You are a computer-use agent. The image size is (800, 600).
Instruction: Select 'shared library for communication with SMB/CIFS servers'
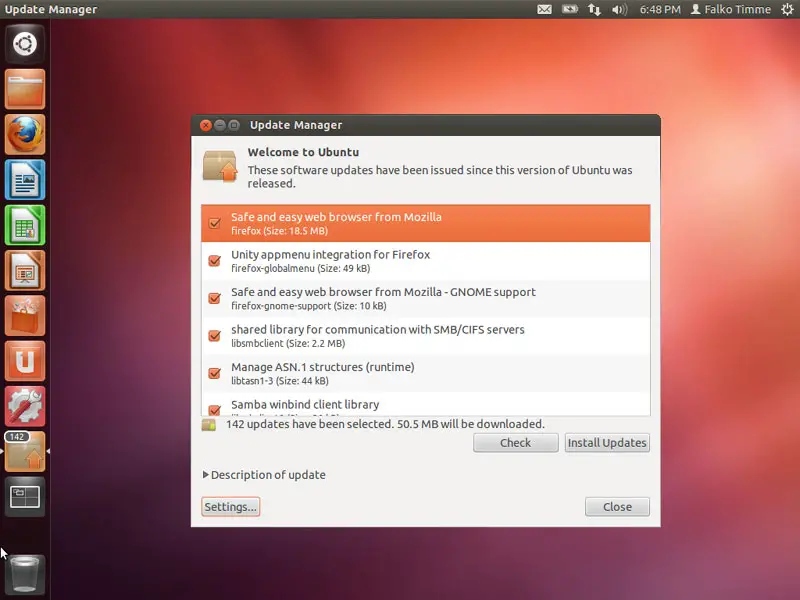[x=426, y=336]
